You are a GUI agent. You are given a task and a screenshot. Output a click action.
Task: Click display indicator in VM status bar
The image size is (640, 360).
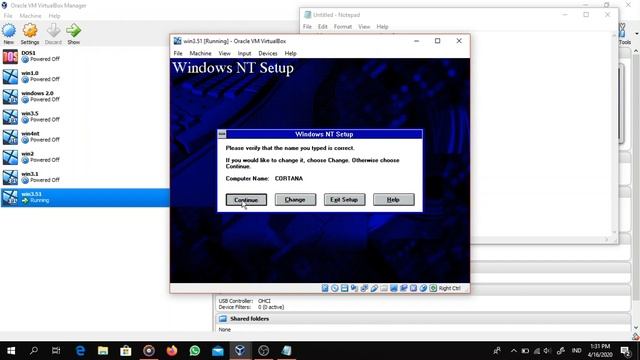(393, 288)
